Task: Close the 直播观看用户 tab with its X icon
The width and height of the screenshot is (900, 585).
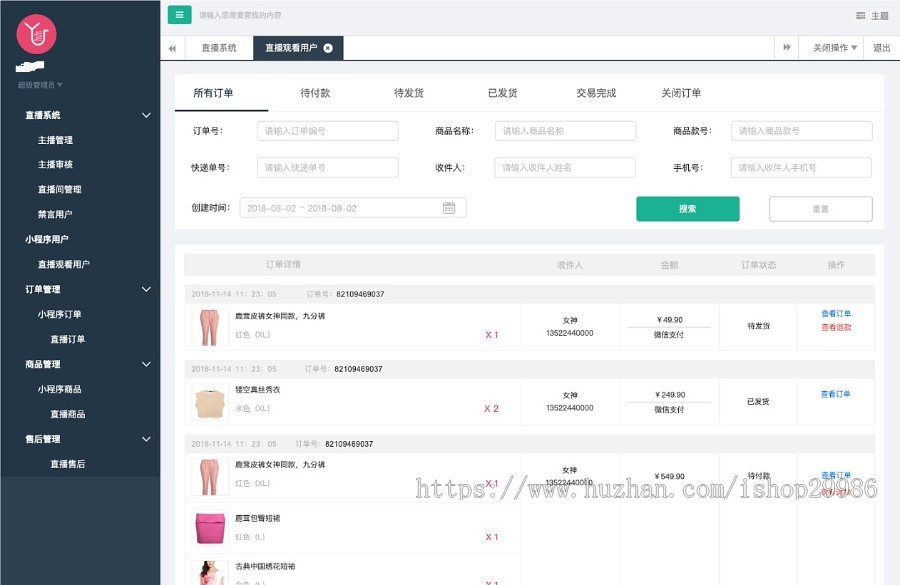Action: pyautogui.click(x=328, y=48)
